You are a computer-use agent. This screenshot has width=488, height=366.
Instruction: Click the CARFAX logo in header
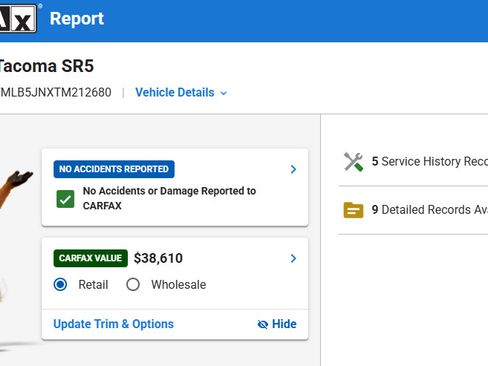click(18, 18)
